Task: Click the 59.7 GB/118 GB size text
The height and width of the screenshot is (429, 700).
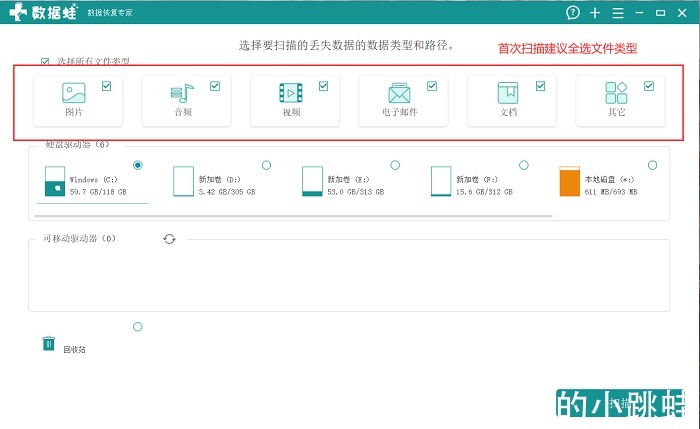Action: pyautogui.click(x=98, y=192)
